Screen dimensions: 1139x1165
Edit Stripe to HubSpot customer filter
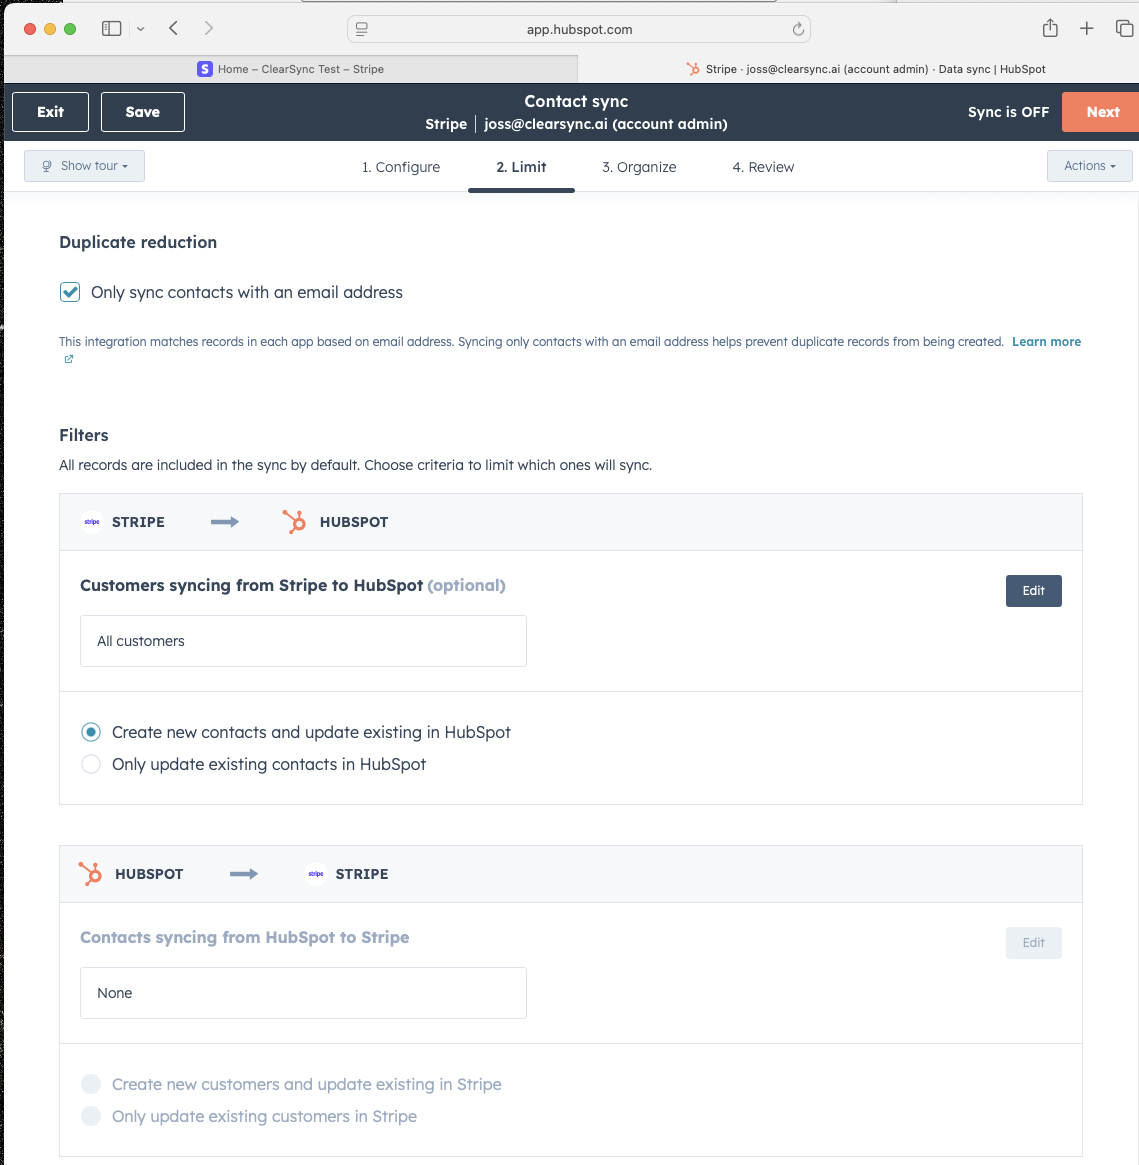(1033, 591)
